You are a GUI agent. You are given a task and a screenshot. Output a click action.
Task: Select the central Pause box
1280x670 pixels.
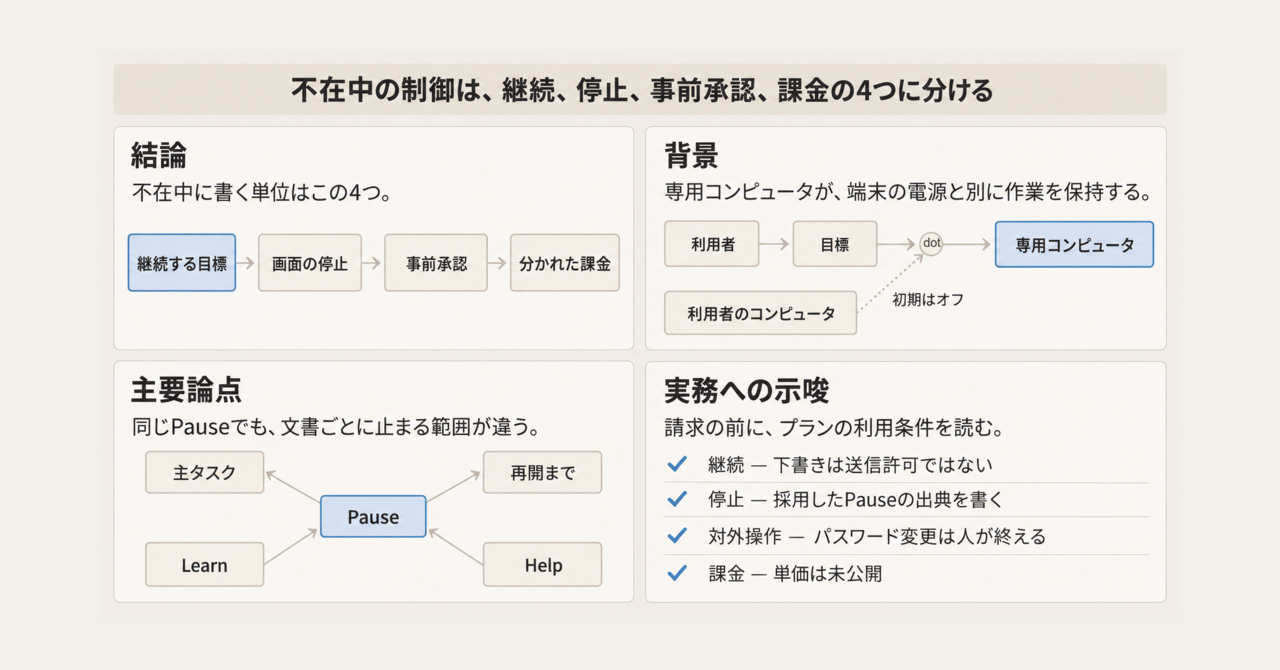point(373,517)
